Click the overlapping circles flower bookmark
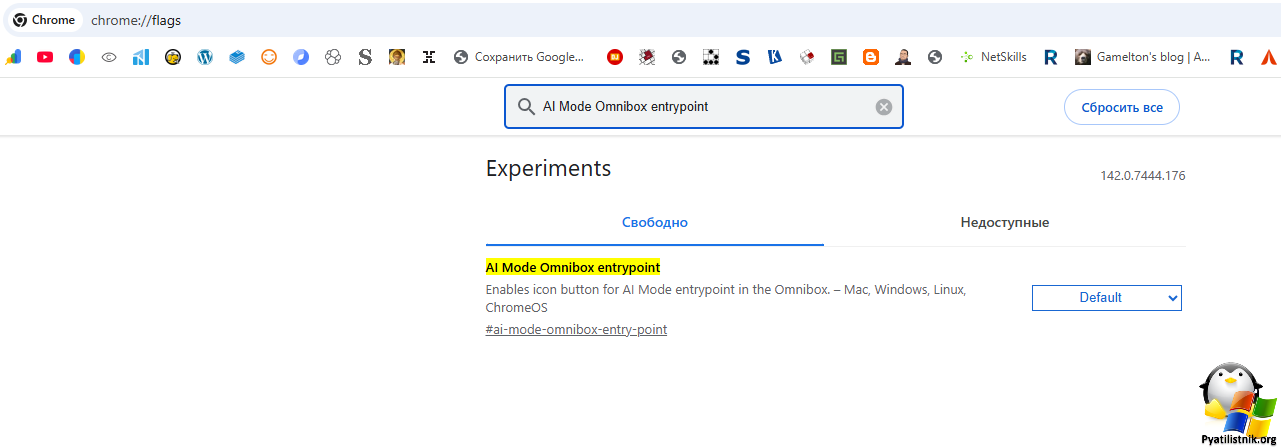Viewport: 1281px width, 448px height. pyautogui.click(x=333, y=57)
